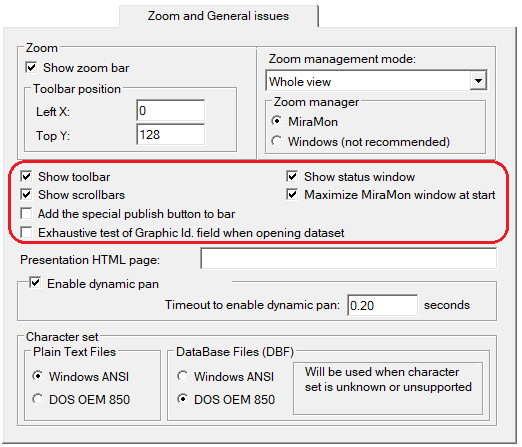Click the Left X input field
This screenshot has height=447, width=522.
point(171,111)
